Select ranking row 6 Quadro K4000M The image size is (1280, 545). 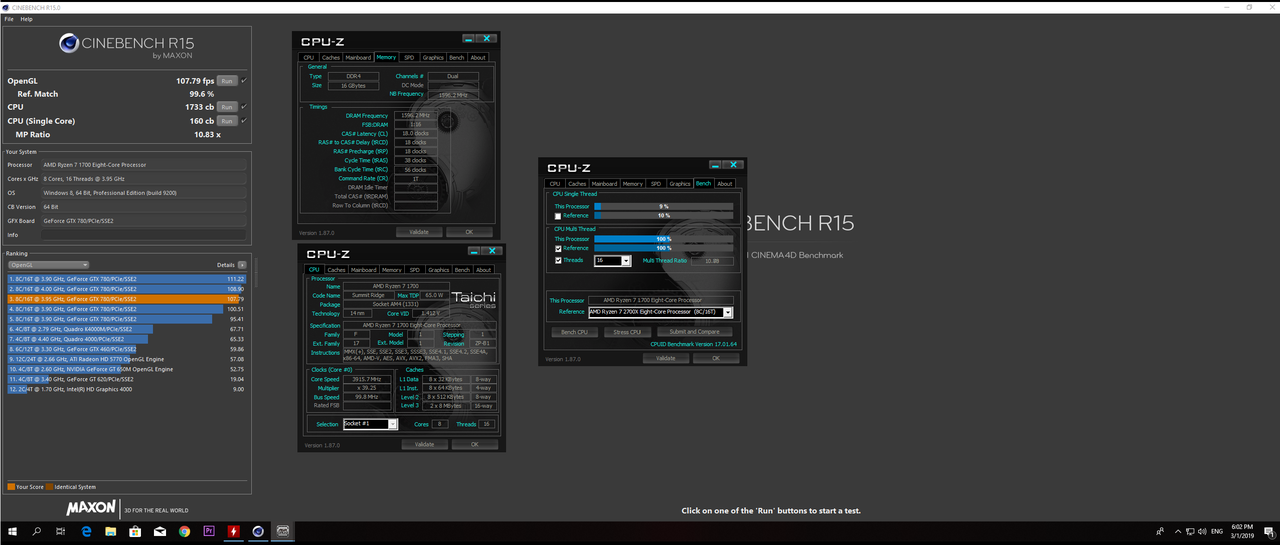(x=126, y=329)
